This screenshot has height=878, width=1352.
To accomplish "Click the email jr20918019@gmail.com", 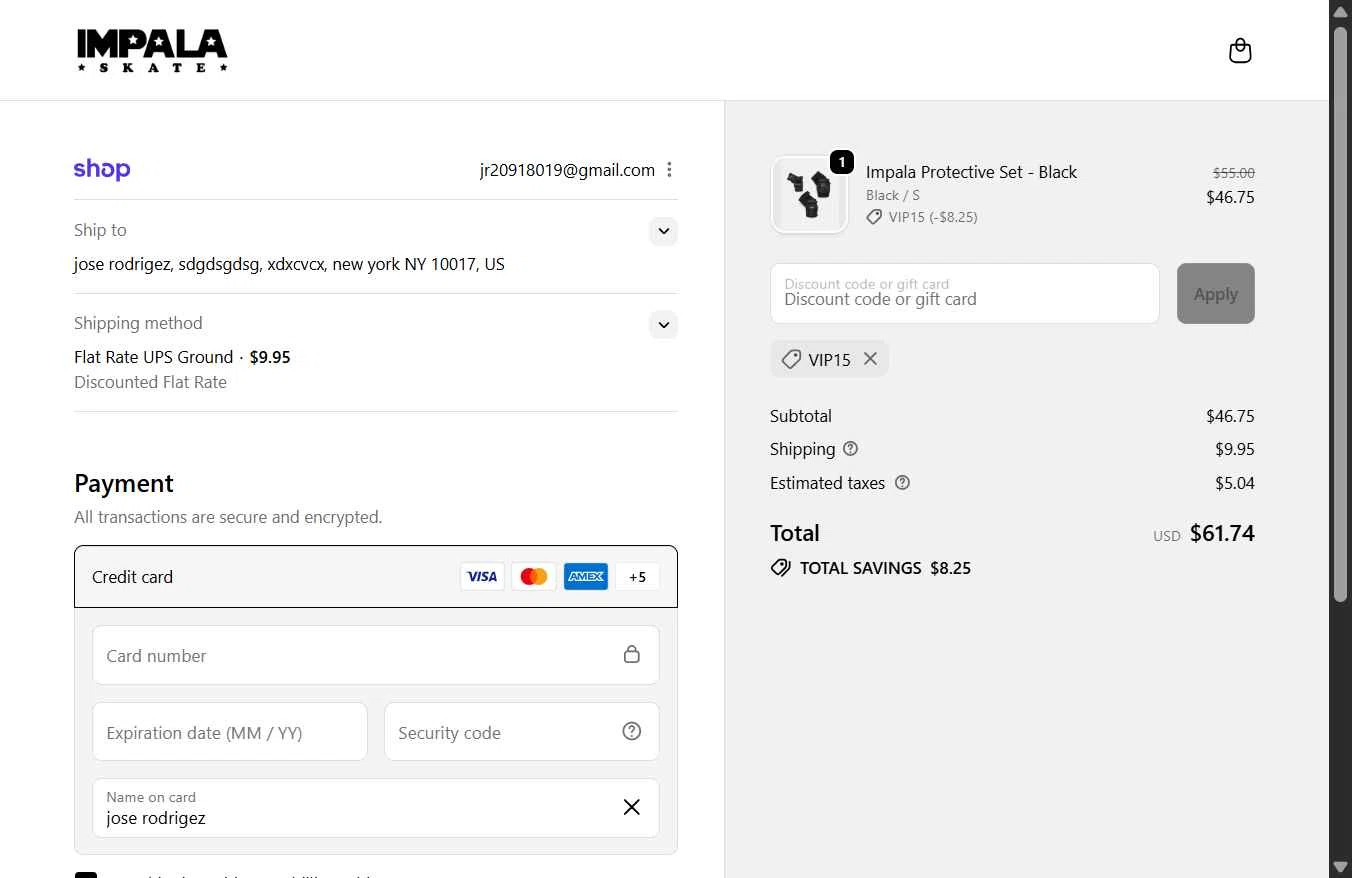I will pos(567,170).
